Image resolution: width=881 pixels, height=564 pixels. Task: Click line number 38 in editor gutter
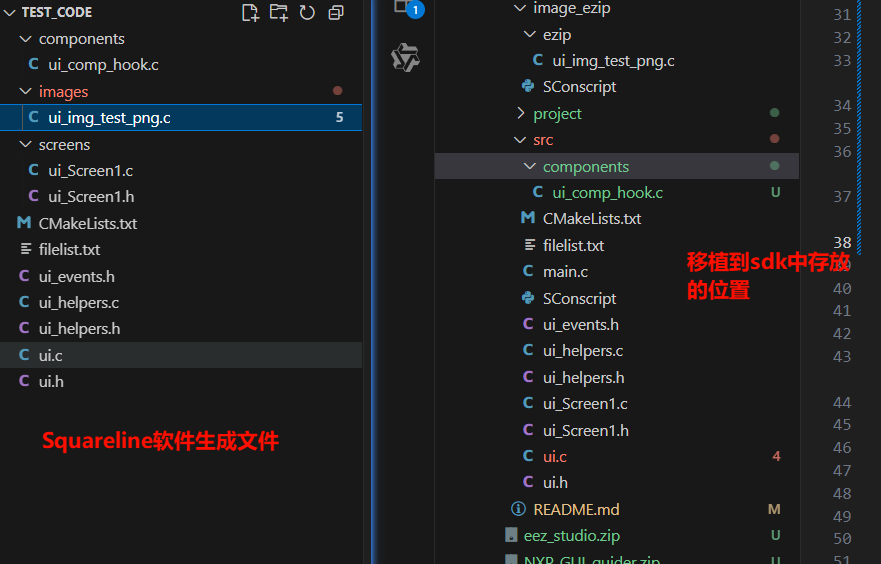point(841,242)
